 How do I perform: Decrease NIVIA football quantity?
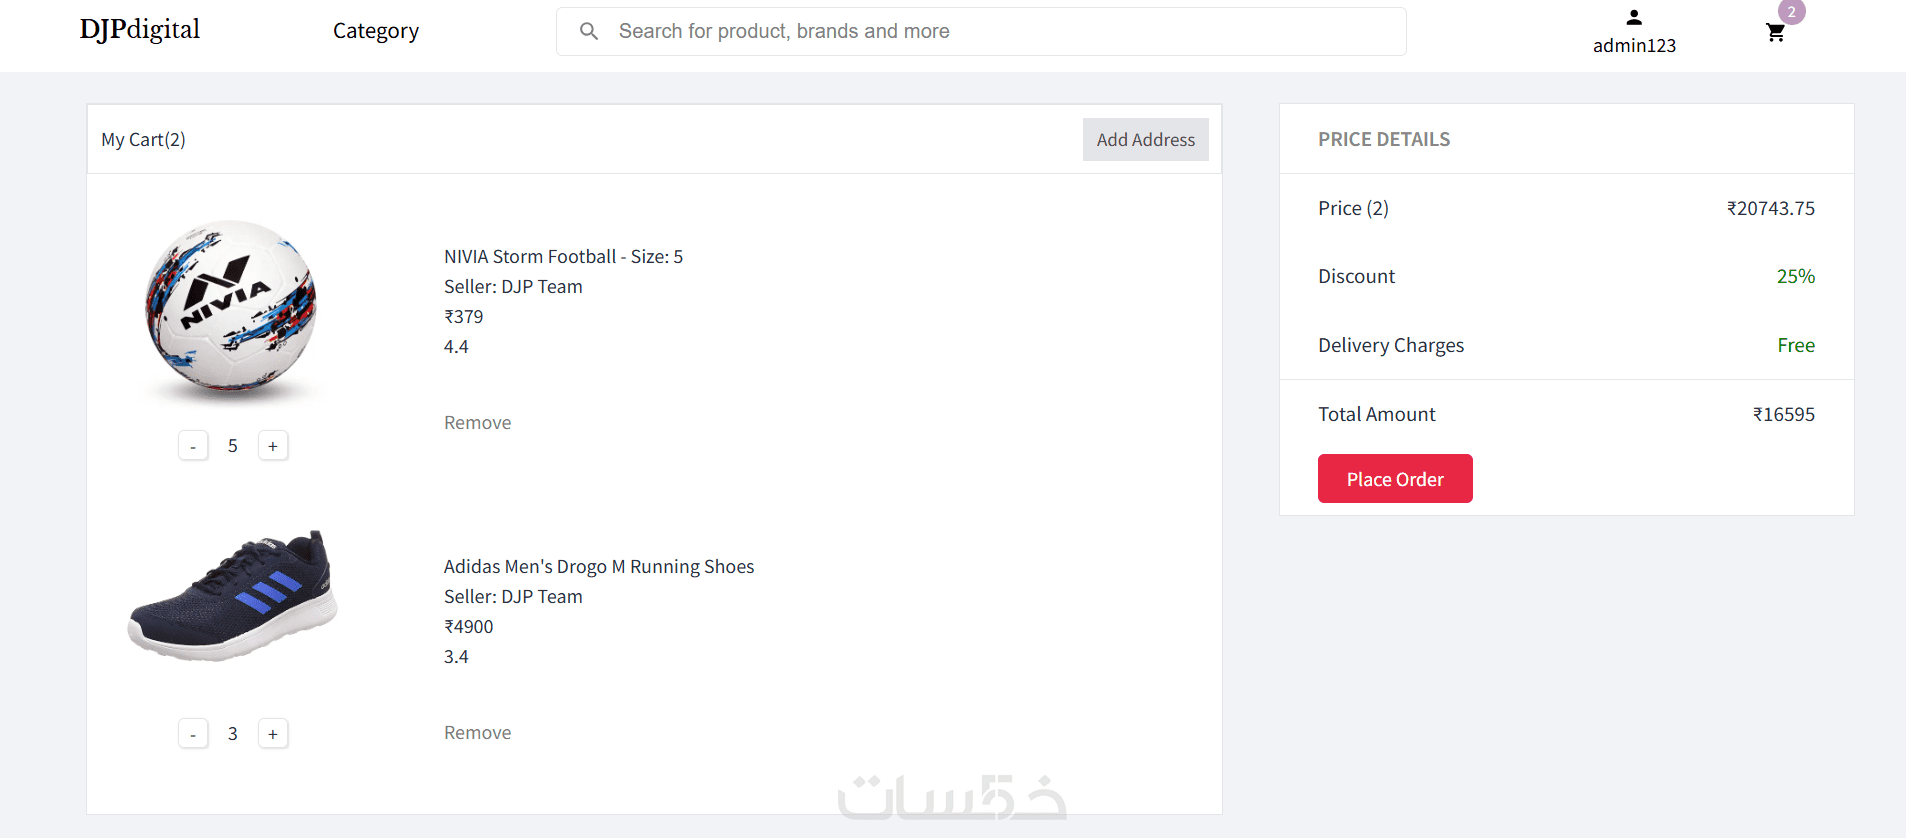pyautogui.click(x=193, y=446)
